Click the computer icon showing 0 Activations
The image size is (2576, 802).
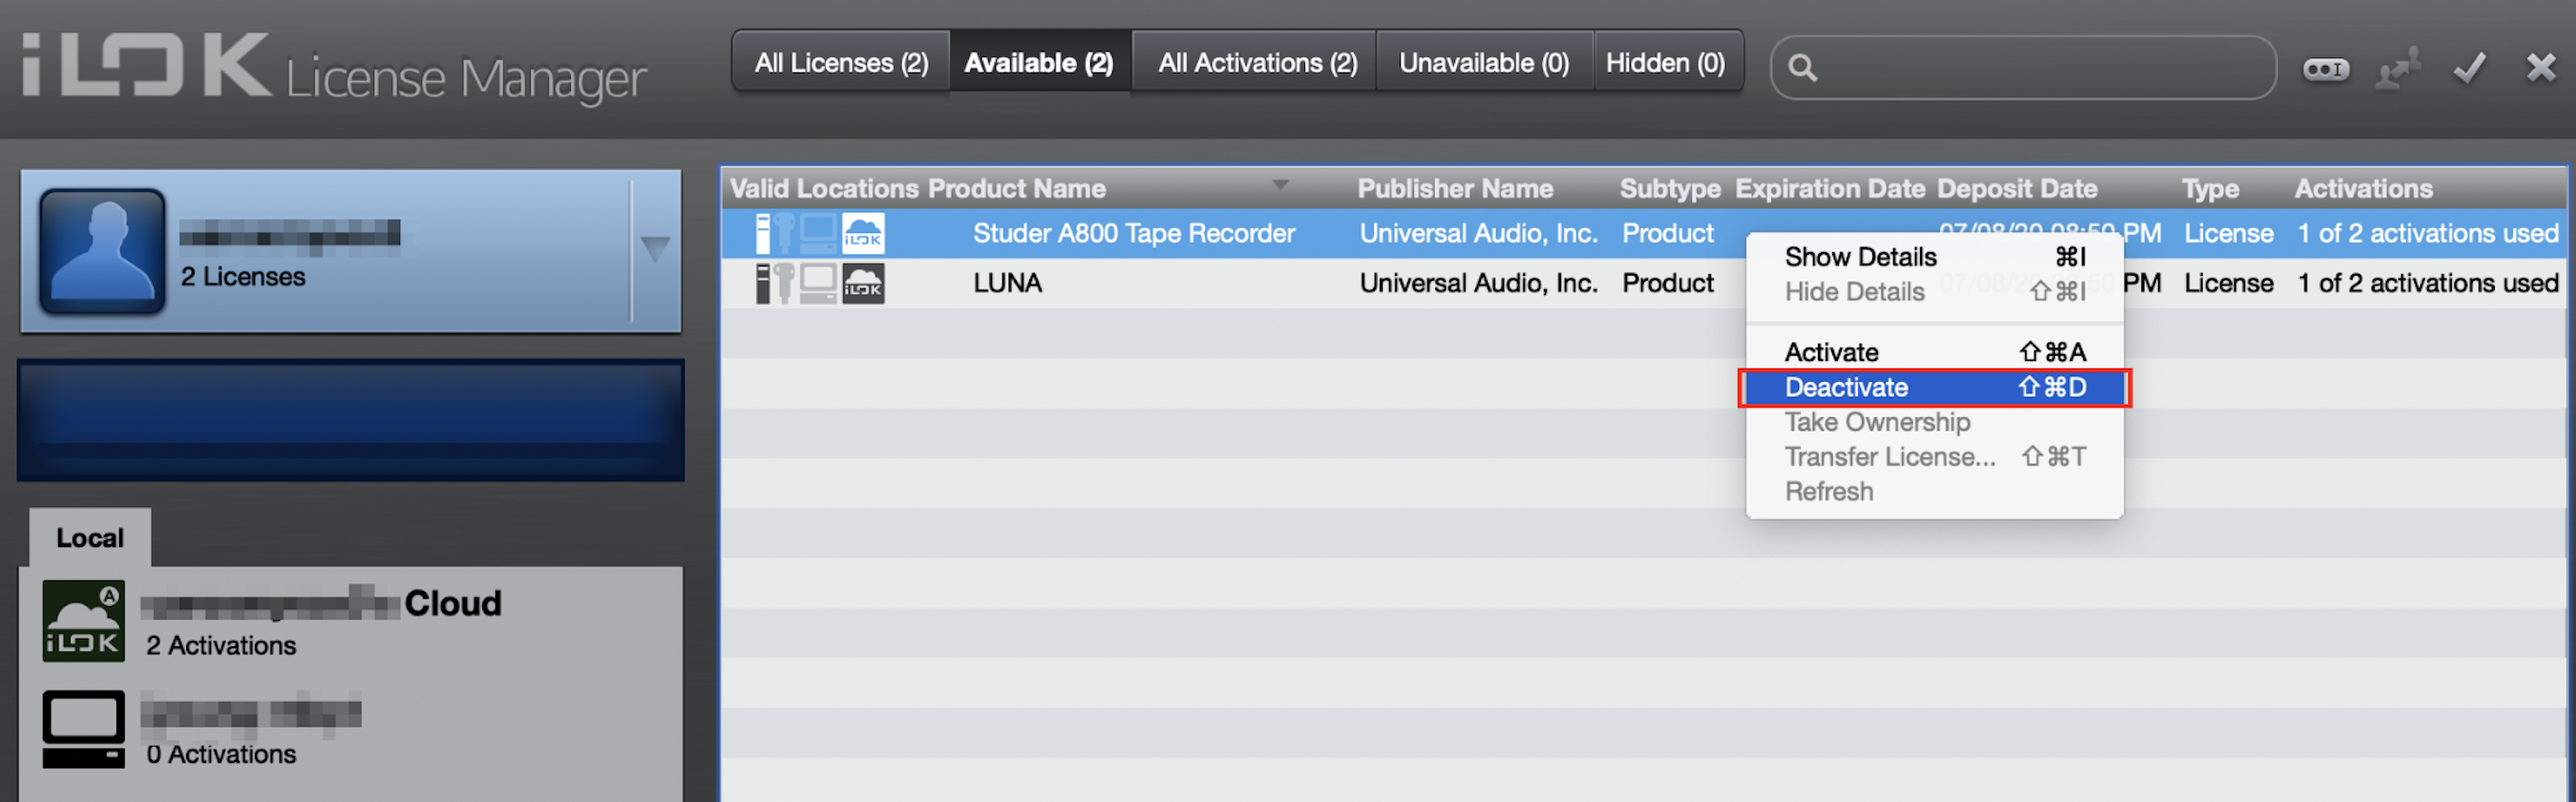(84, 729)
